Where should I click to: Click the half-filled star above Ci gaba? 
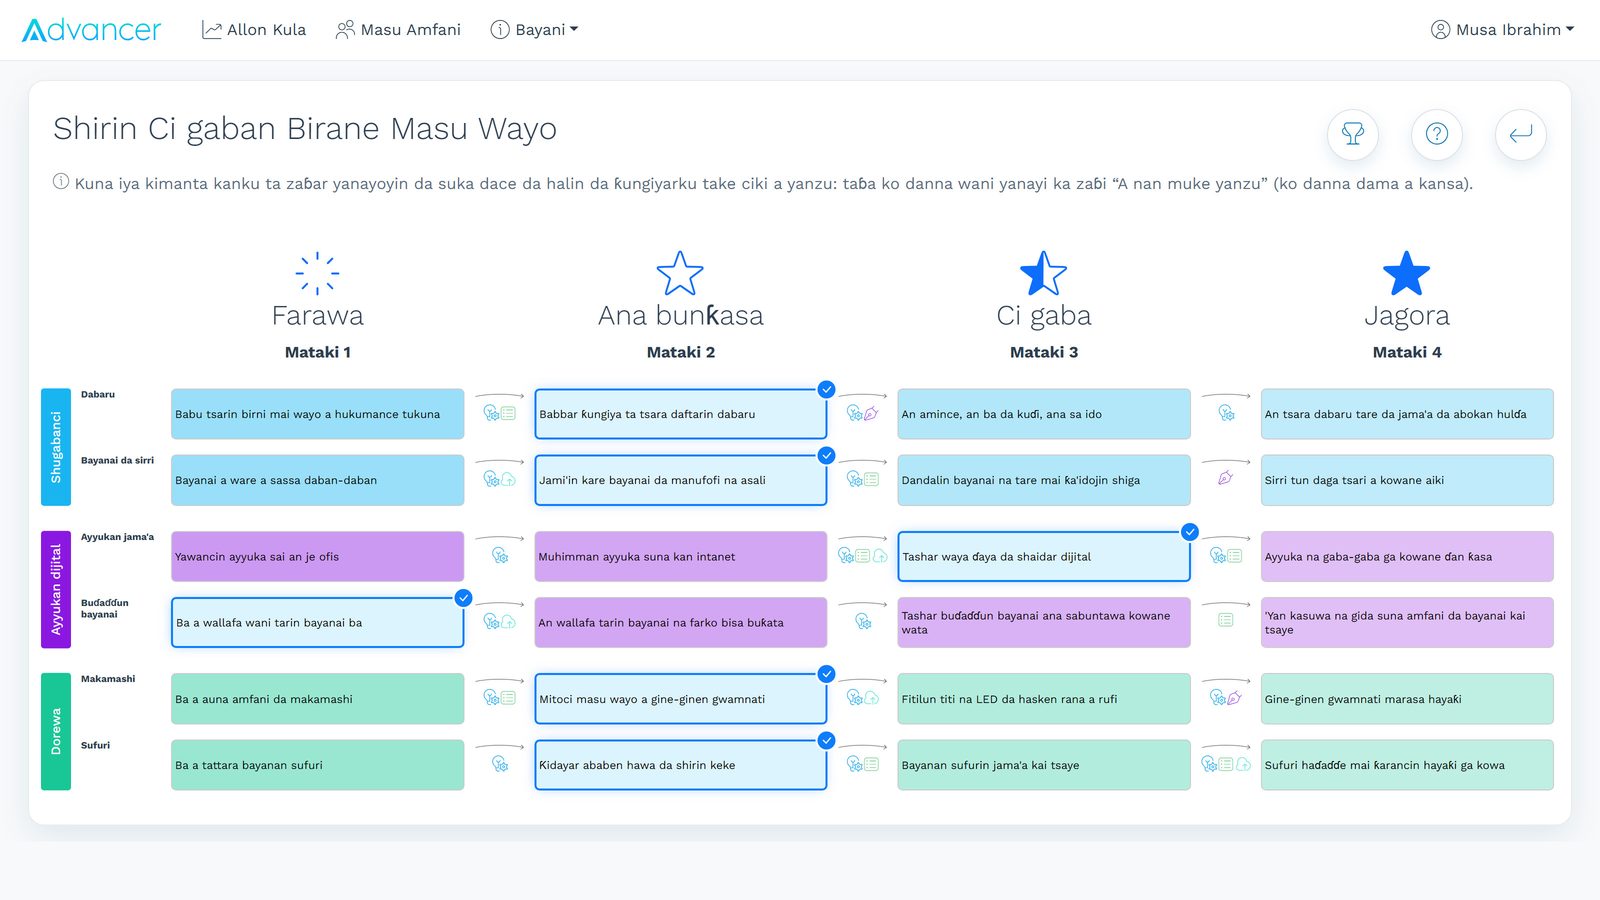(1043, 273)
